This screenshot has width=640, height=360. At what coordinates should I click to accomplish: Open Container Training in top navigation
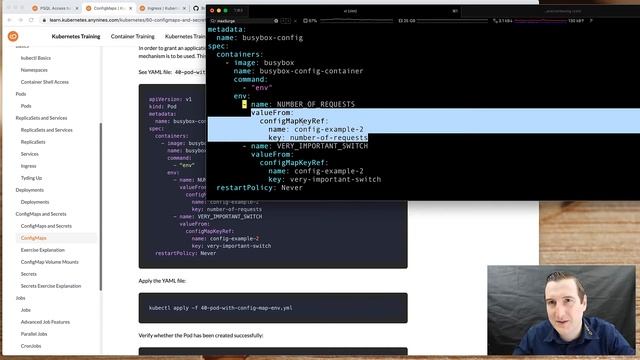point(133,36)
